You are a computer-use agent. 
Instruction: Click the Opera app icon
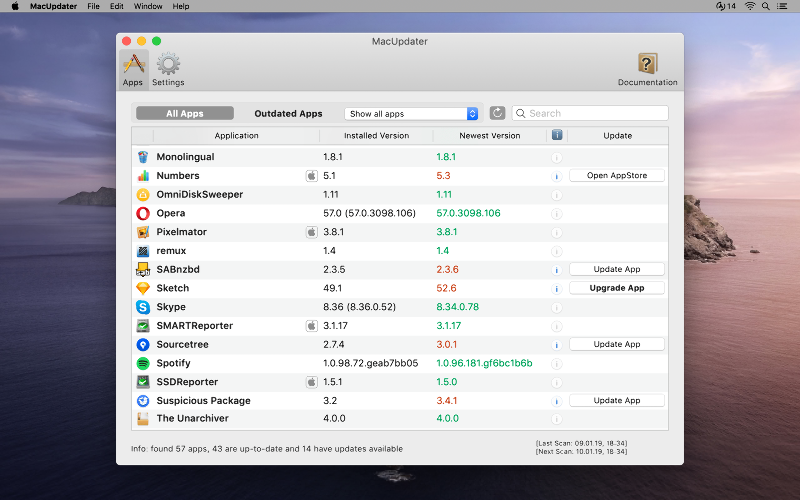click(143, 213)
